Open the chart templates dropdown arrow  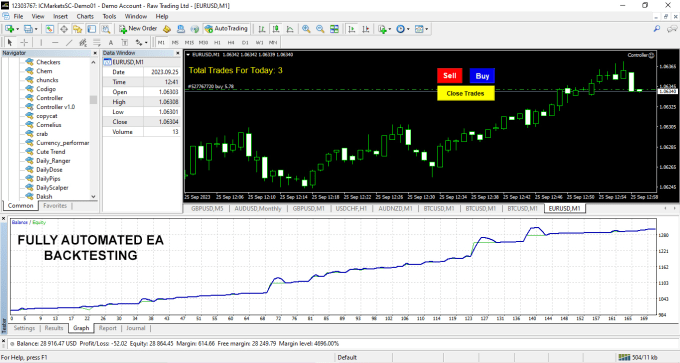pyautogui.click(x=427, y=29)
